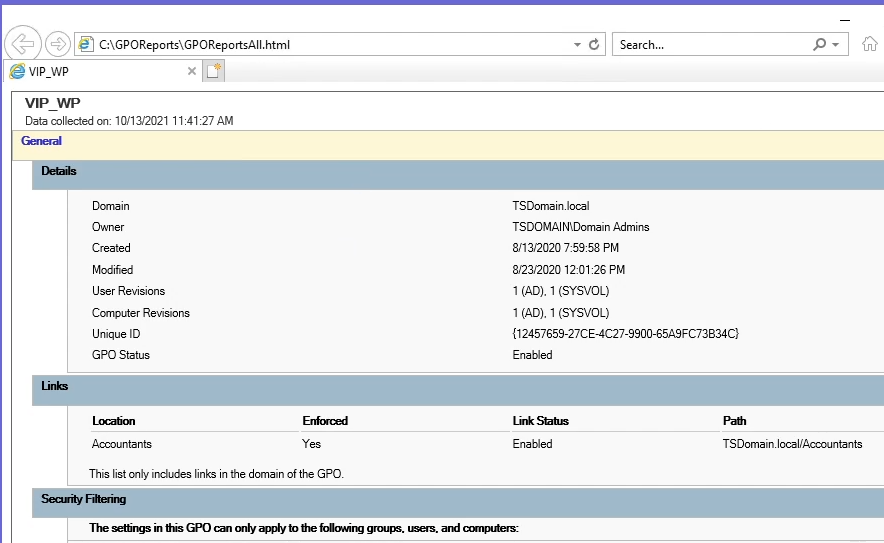Click the browser Forward arrow button
Screen dimensions: 884x543
[x=57, y=44]
